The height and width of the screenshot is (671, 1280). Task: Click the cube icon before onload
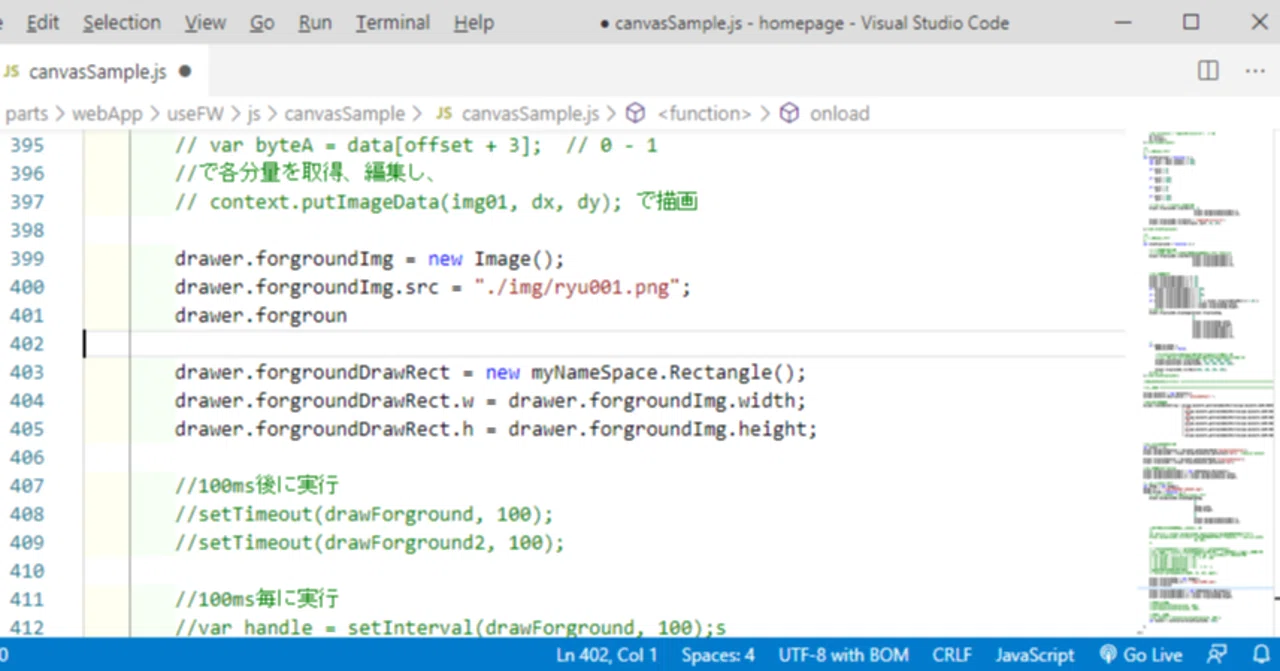[x=789, y=114]
